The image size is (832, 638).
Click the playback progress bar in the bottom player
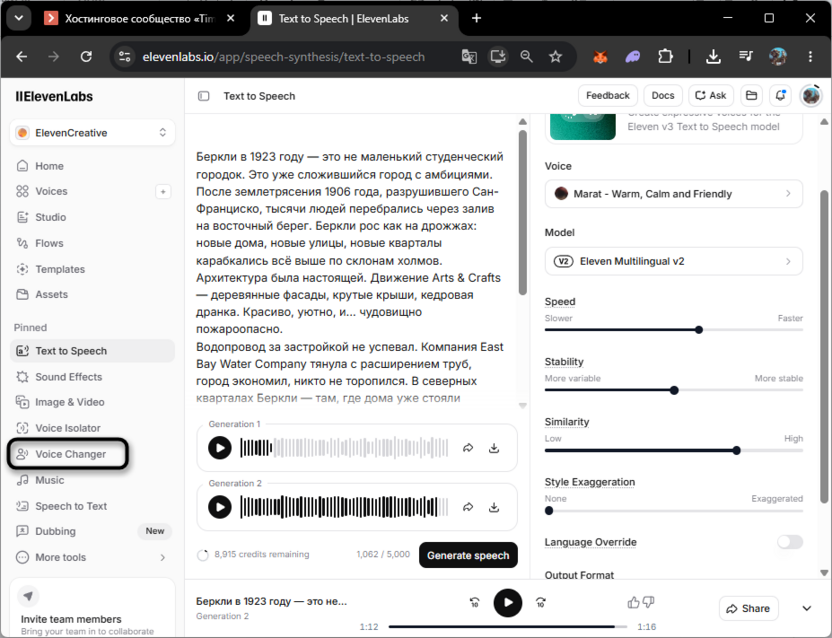click(x=507, y=627)
